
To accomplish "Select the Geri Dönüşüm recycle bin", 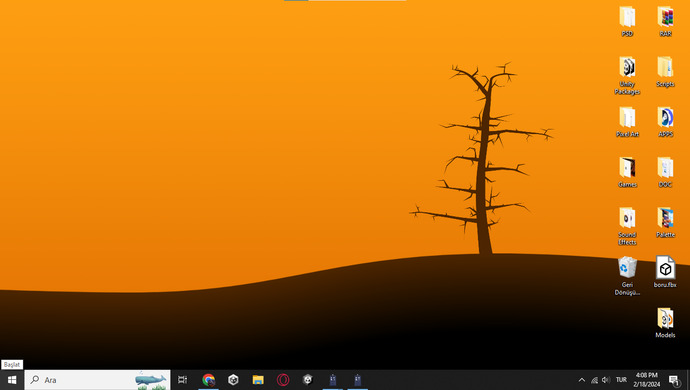I will click(627, 276).
